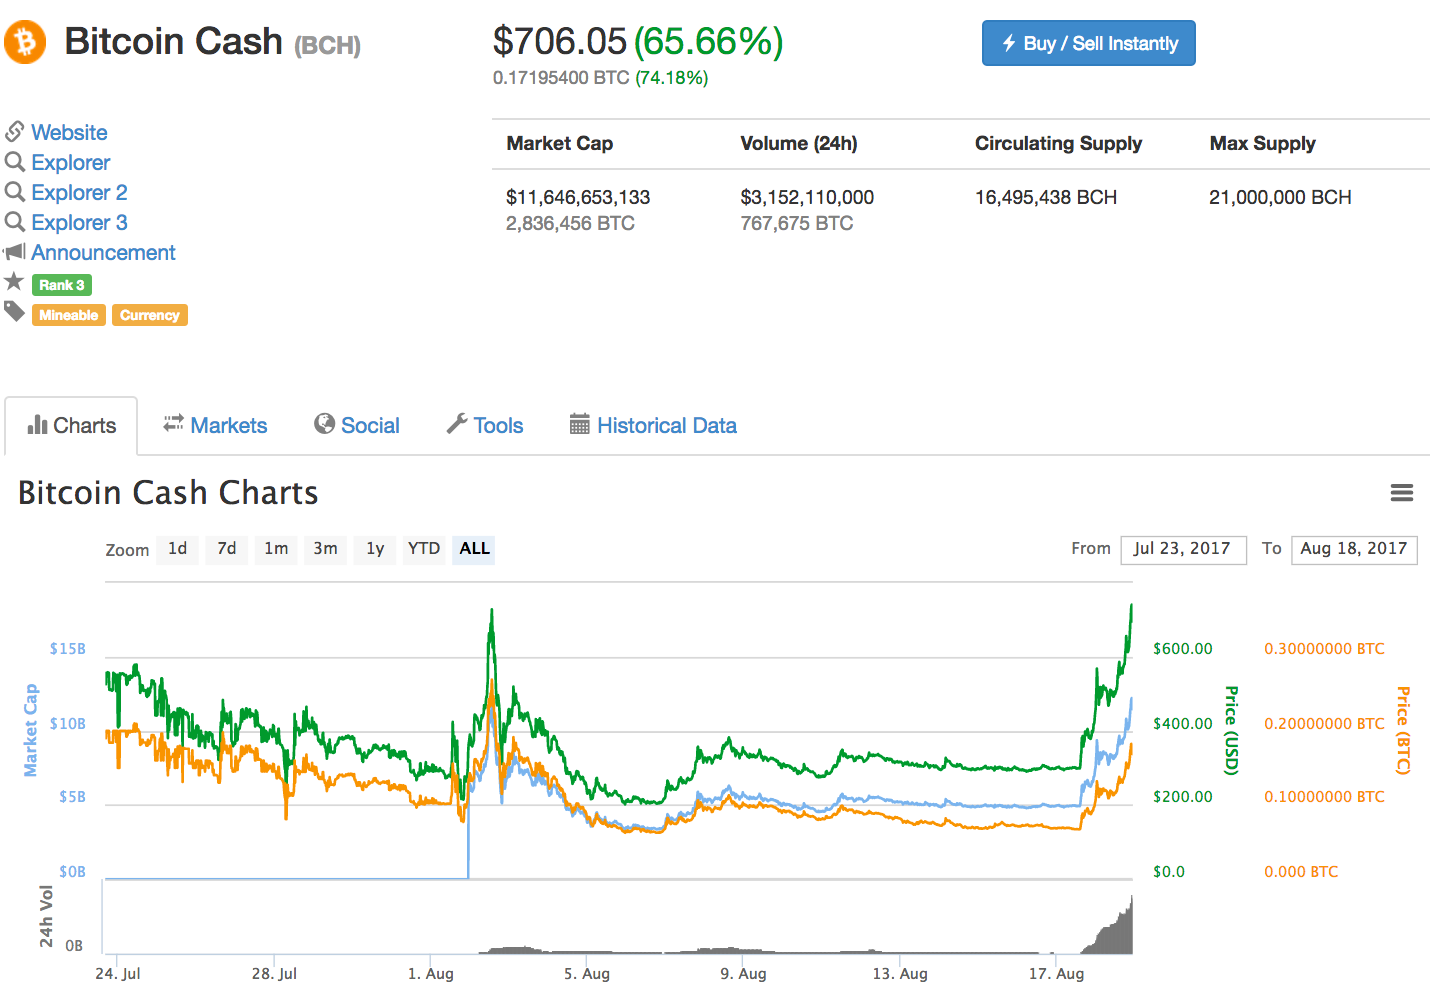Open the chart hamburger menu icon
This screenshot has width=1432, height=992.
tap(1402, 493)
